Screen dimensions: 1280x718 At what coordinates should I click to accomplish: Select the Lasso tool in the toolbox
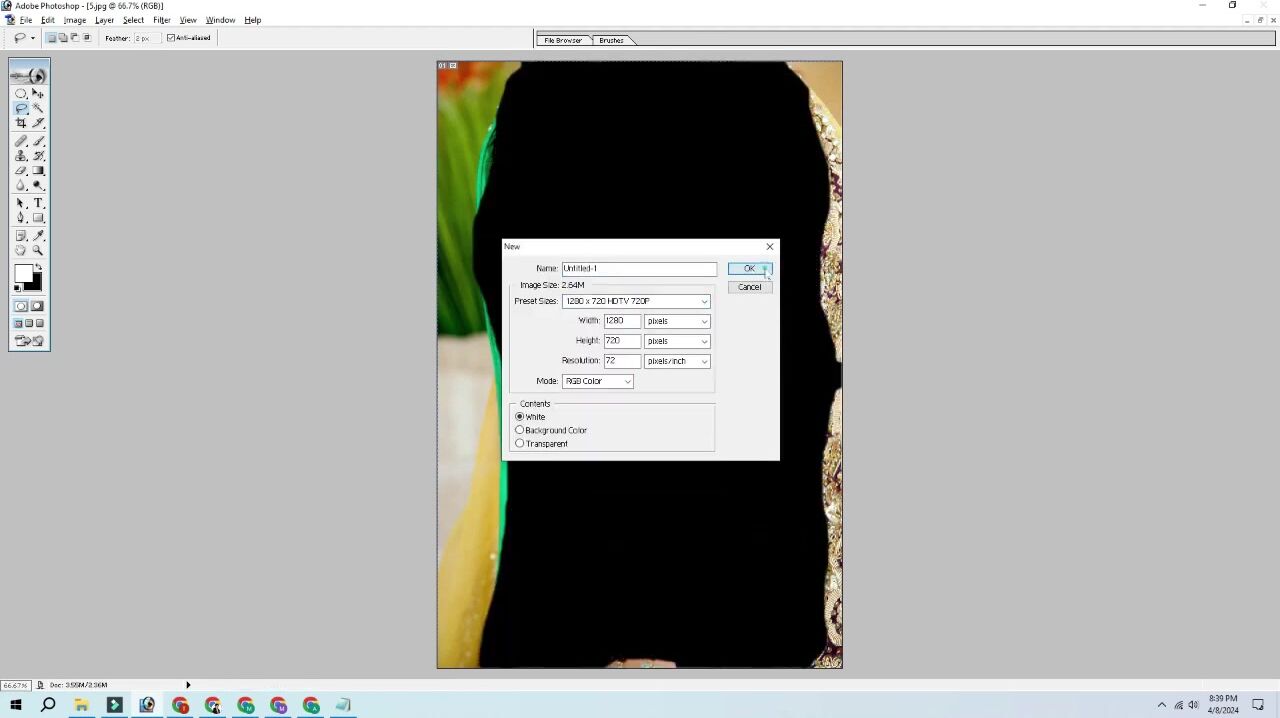[x=21, y=108]
